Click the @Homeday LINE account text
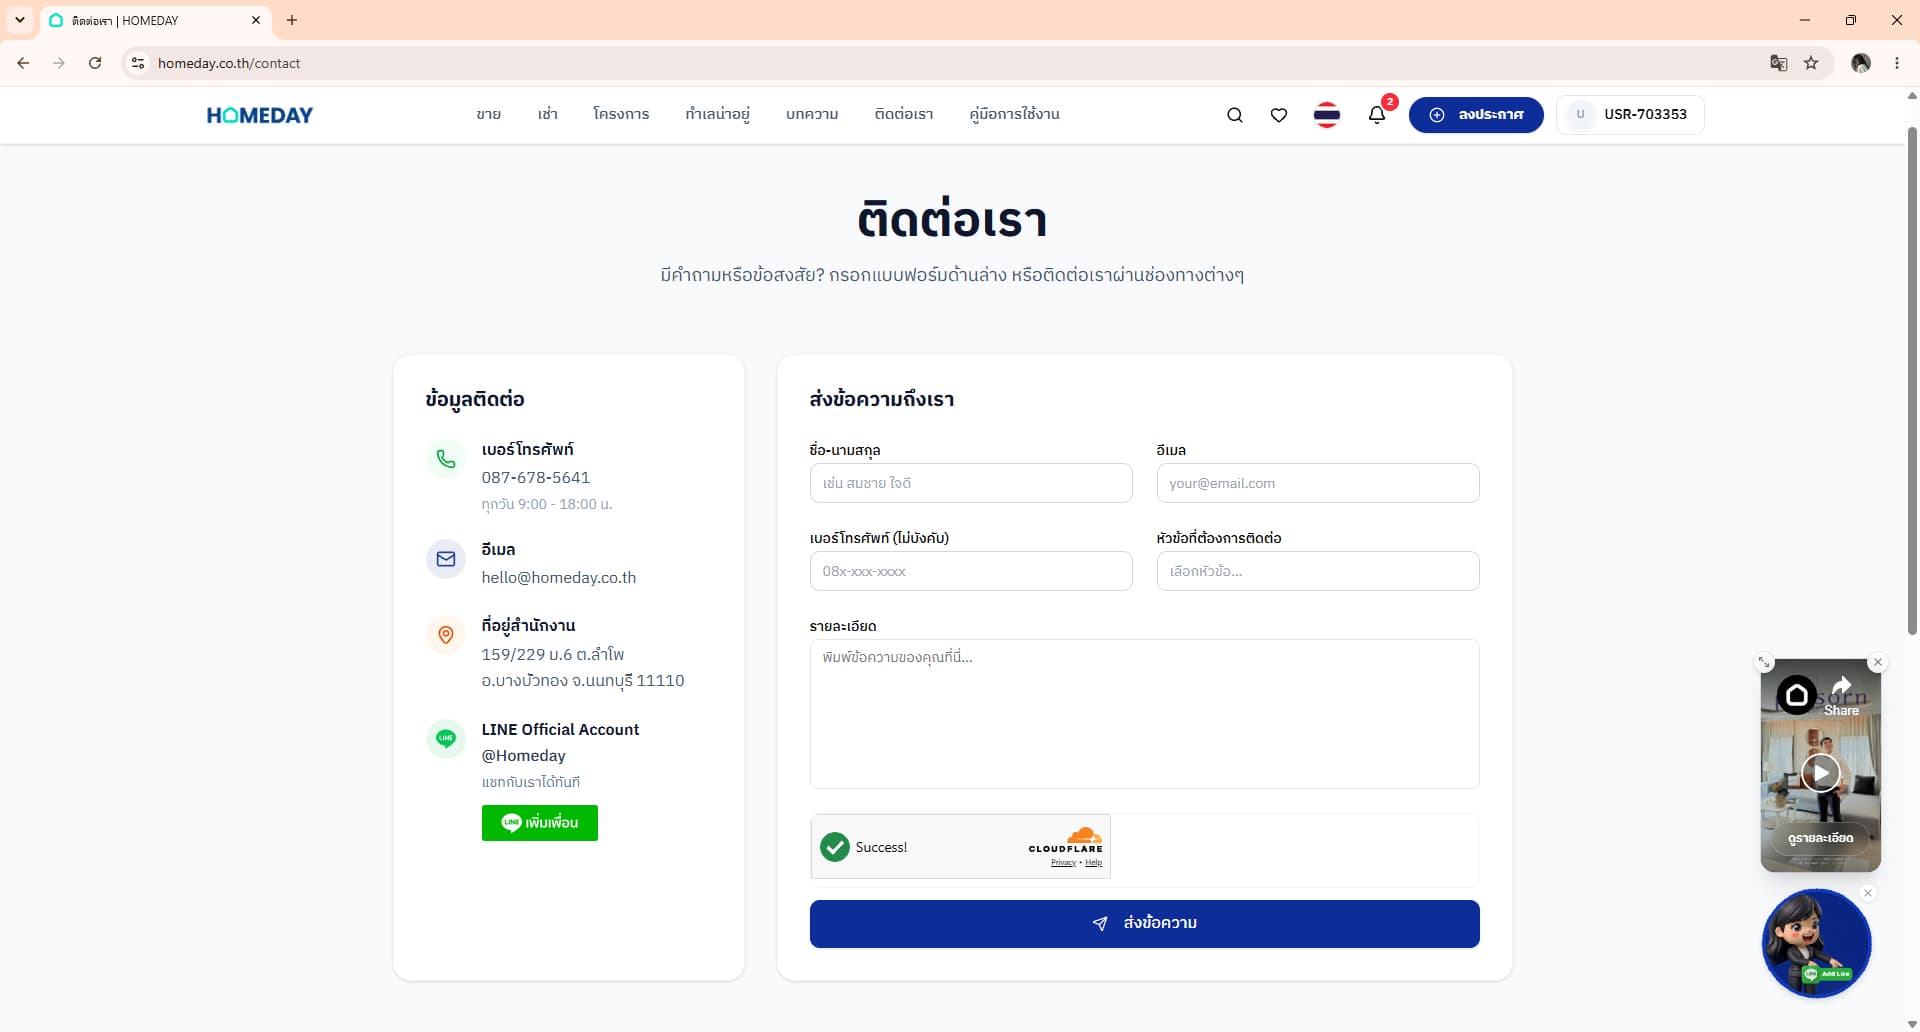The width and height of the screenshot is (1920, 1032). pos(524,756)
